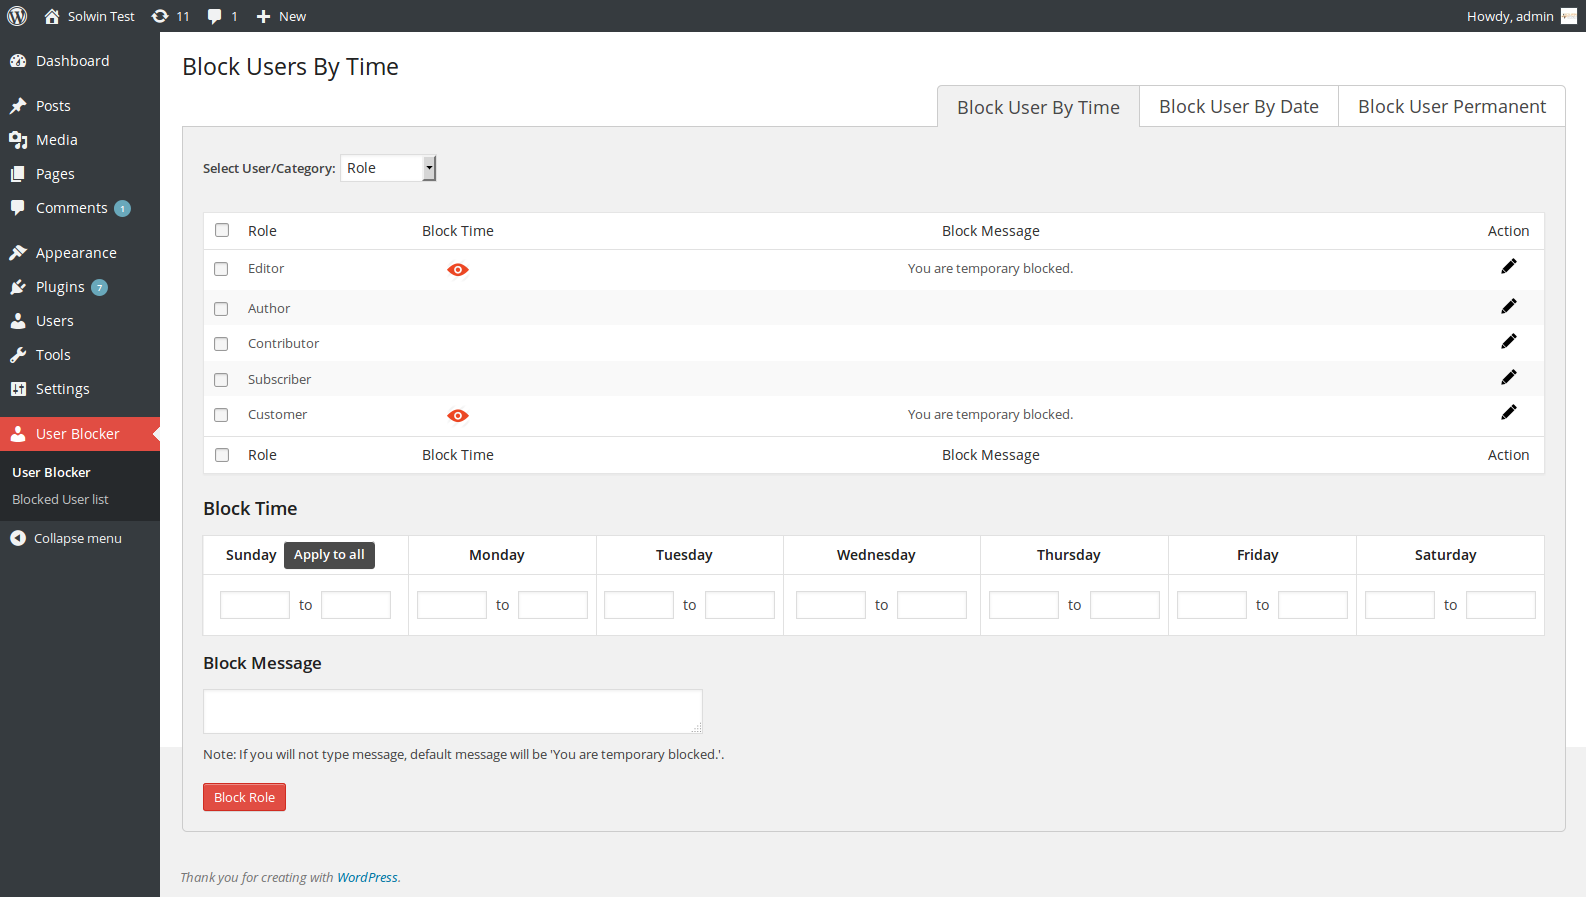Screen dimensions: 1586x897
Task: Click the Posts pin icon
Action: [x=18, y=106]
